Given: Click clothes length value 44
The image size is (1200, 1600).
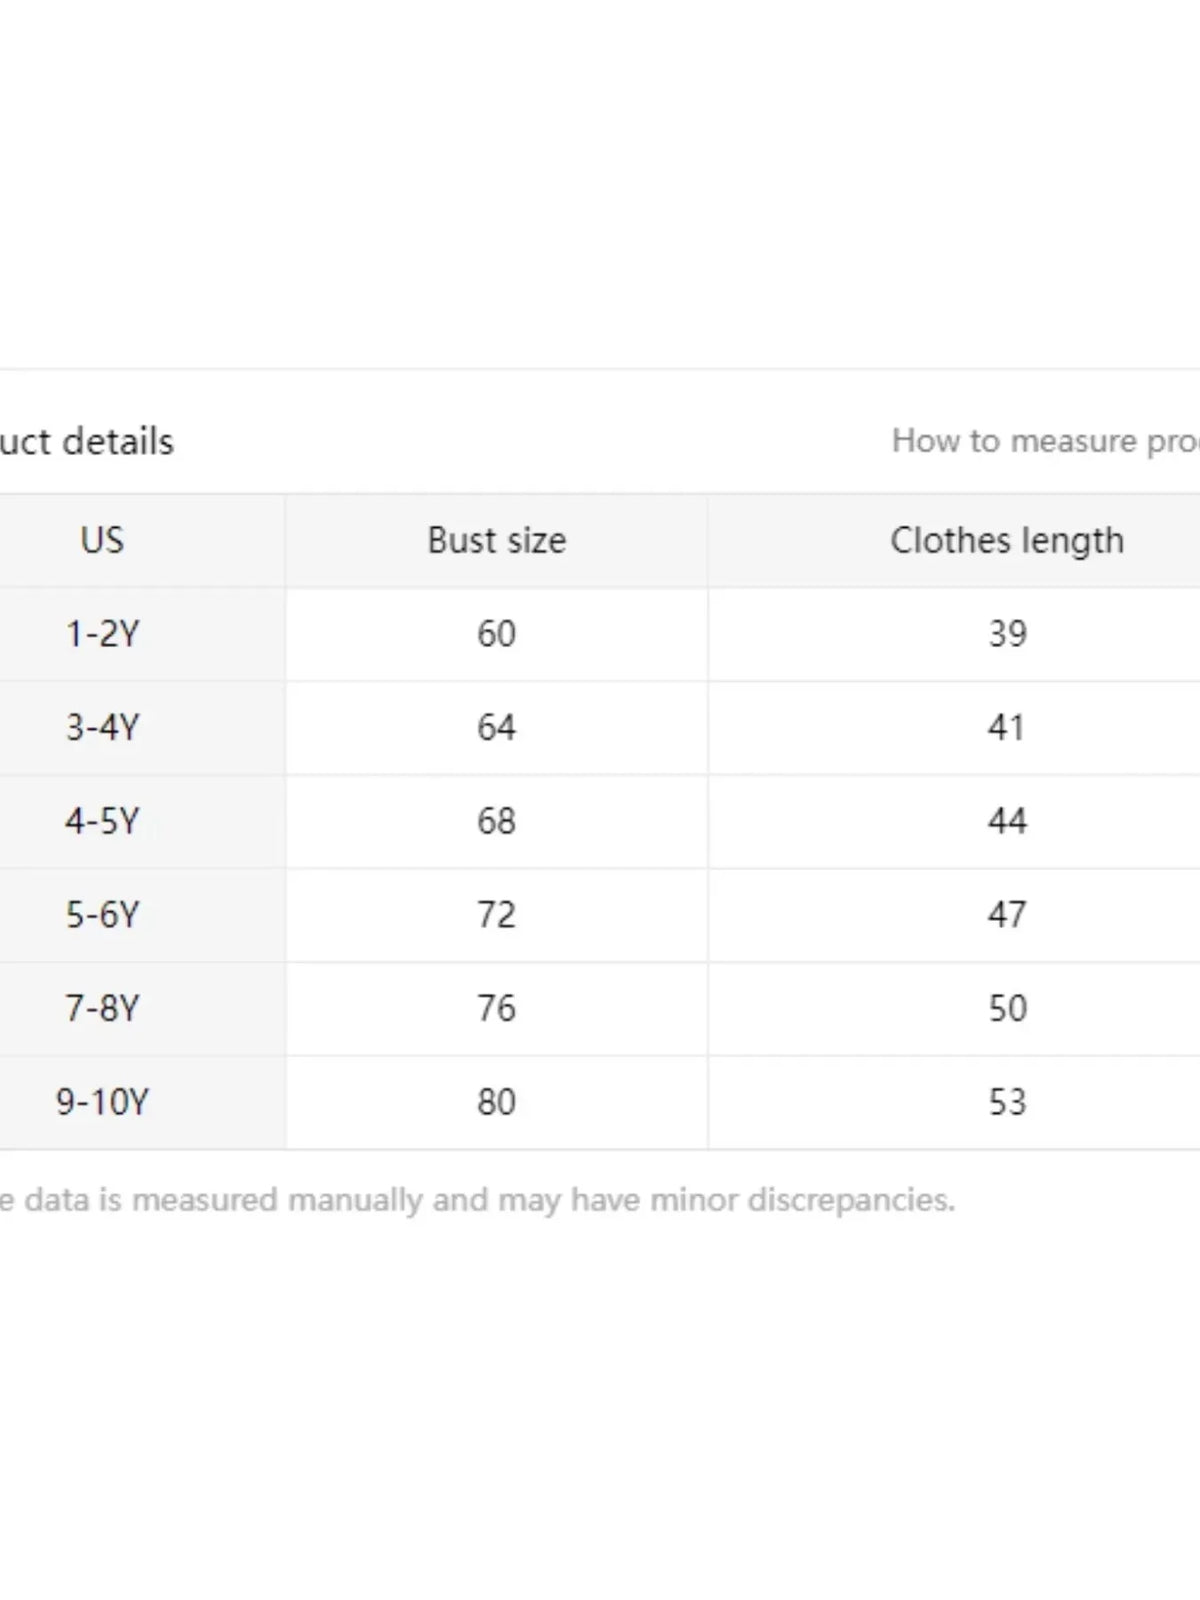Looking at the screenshot, I should click(1007, 821).
